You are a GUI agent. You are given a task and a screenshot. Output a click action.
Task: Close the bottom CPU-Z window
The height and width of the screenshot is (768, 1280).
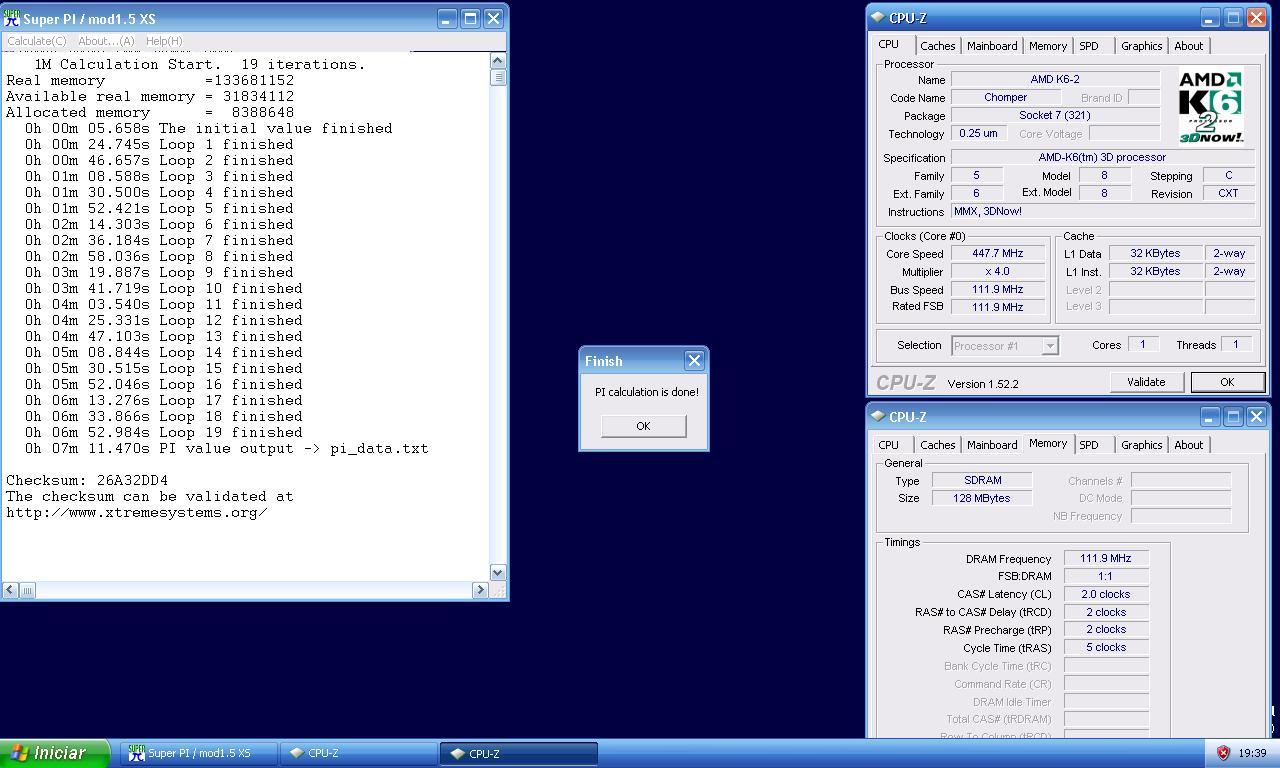[1257, 416]
